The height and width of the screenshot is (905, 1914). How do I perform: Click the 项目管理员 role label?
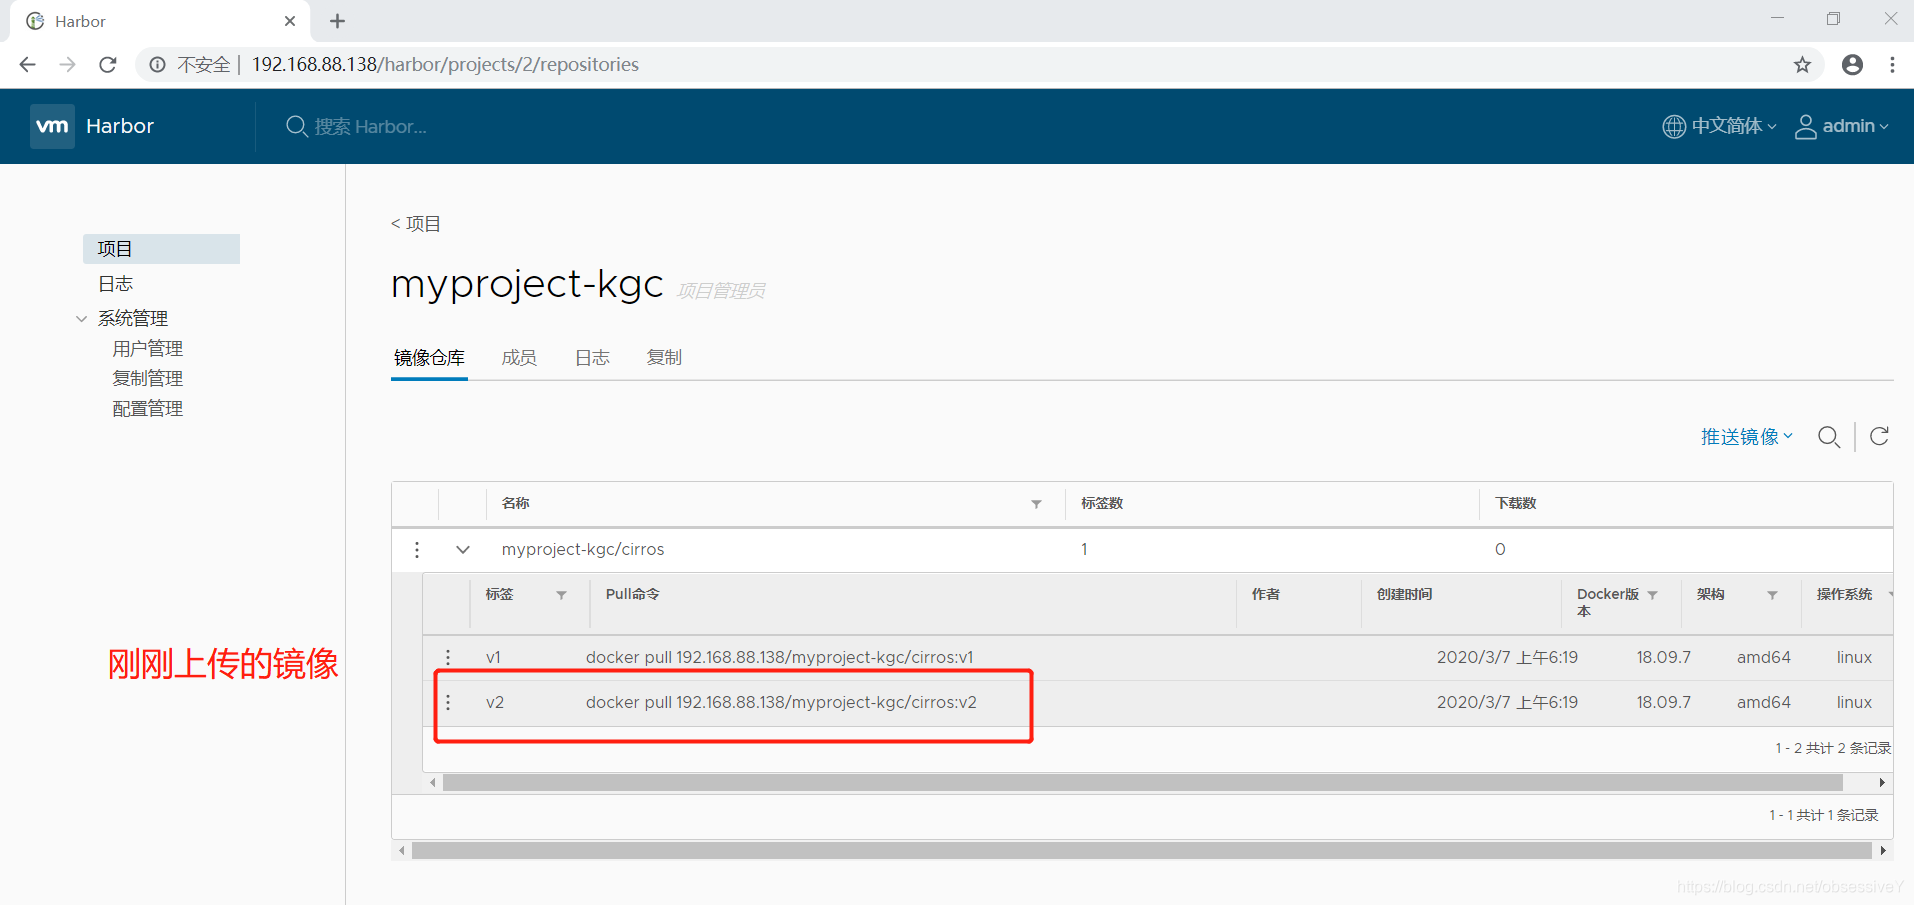click(721, 291)
